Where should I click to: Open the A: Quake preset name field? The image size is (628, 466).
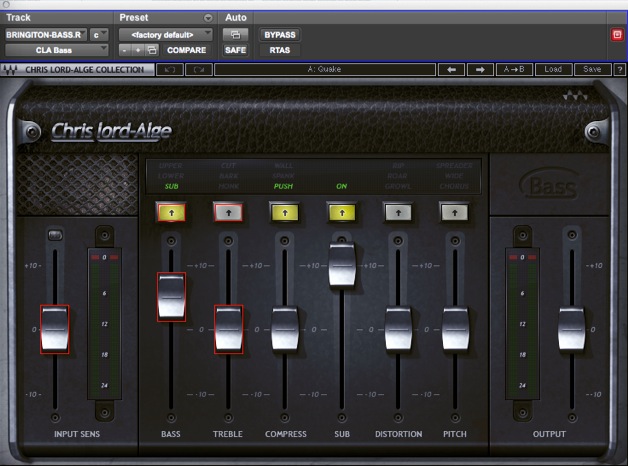325,69
